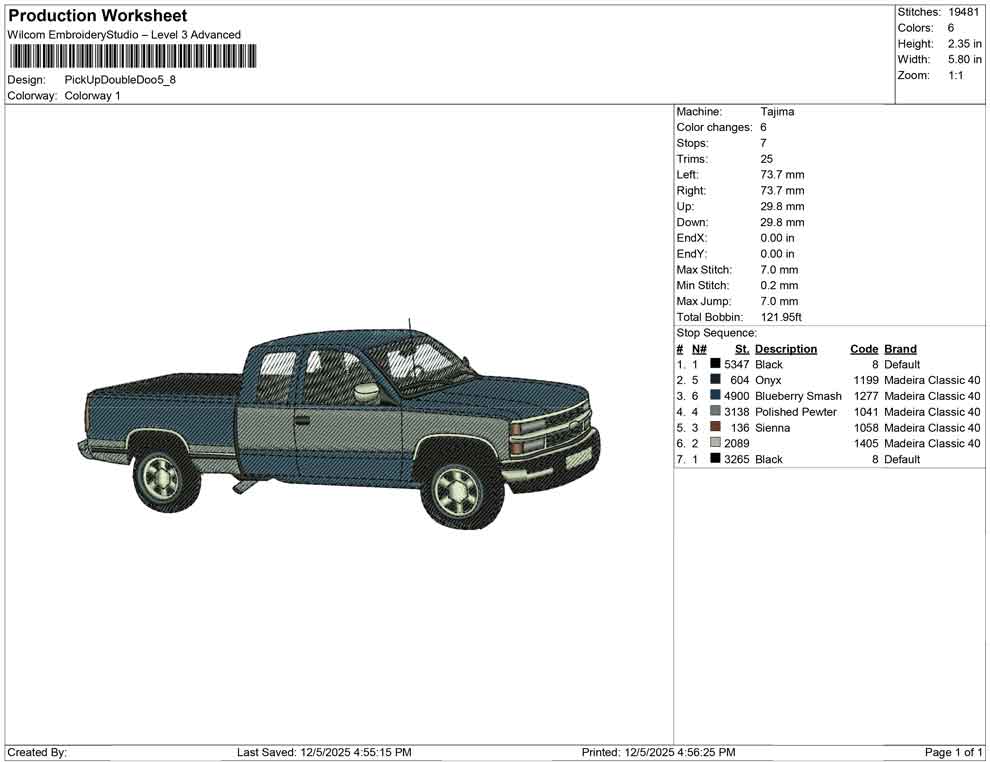Click the barcode under the Wilcom header
990x762 pixels.
tap(132, 55)
